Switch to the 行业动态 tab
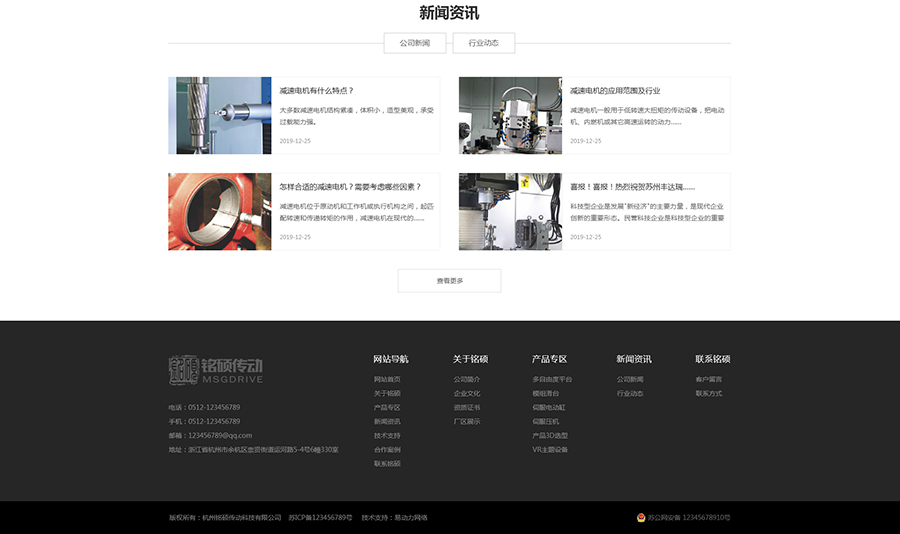This screenshot has height=534, width=900. pyautogui.click(x=483, y=43)
